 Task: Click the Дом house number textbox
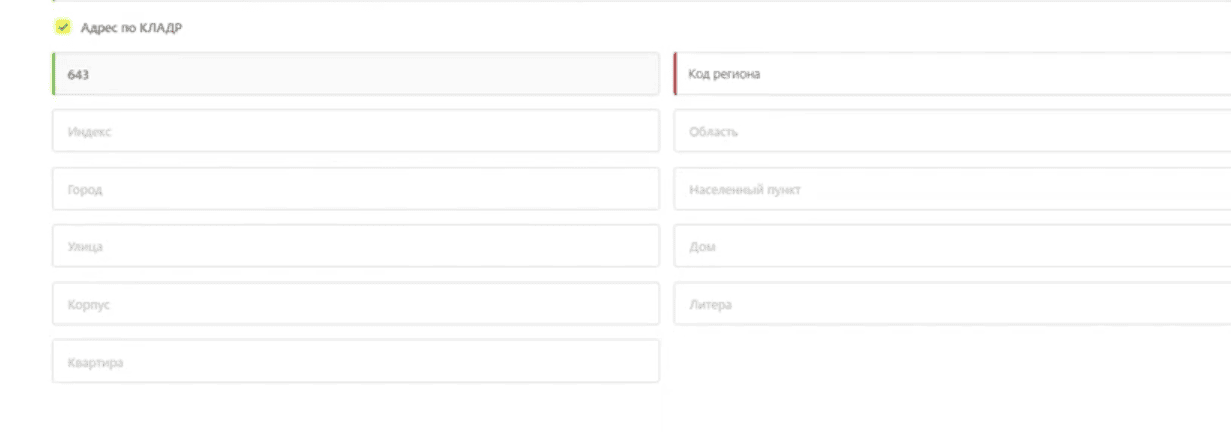click(952, 246)
